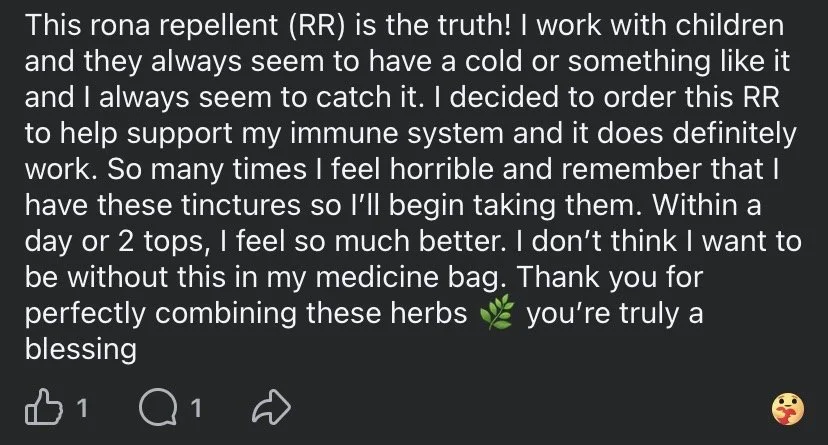Click the phrase 'day or 2 tops'
Screen dimensions: 828x445
[x=114, y=242]
